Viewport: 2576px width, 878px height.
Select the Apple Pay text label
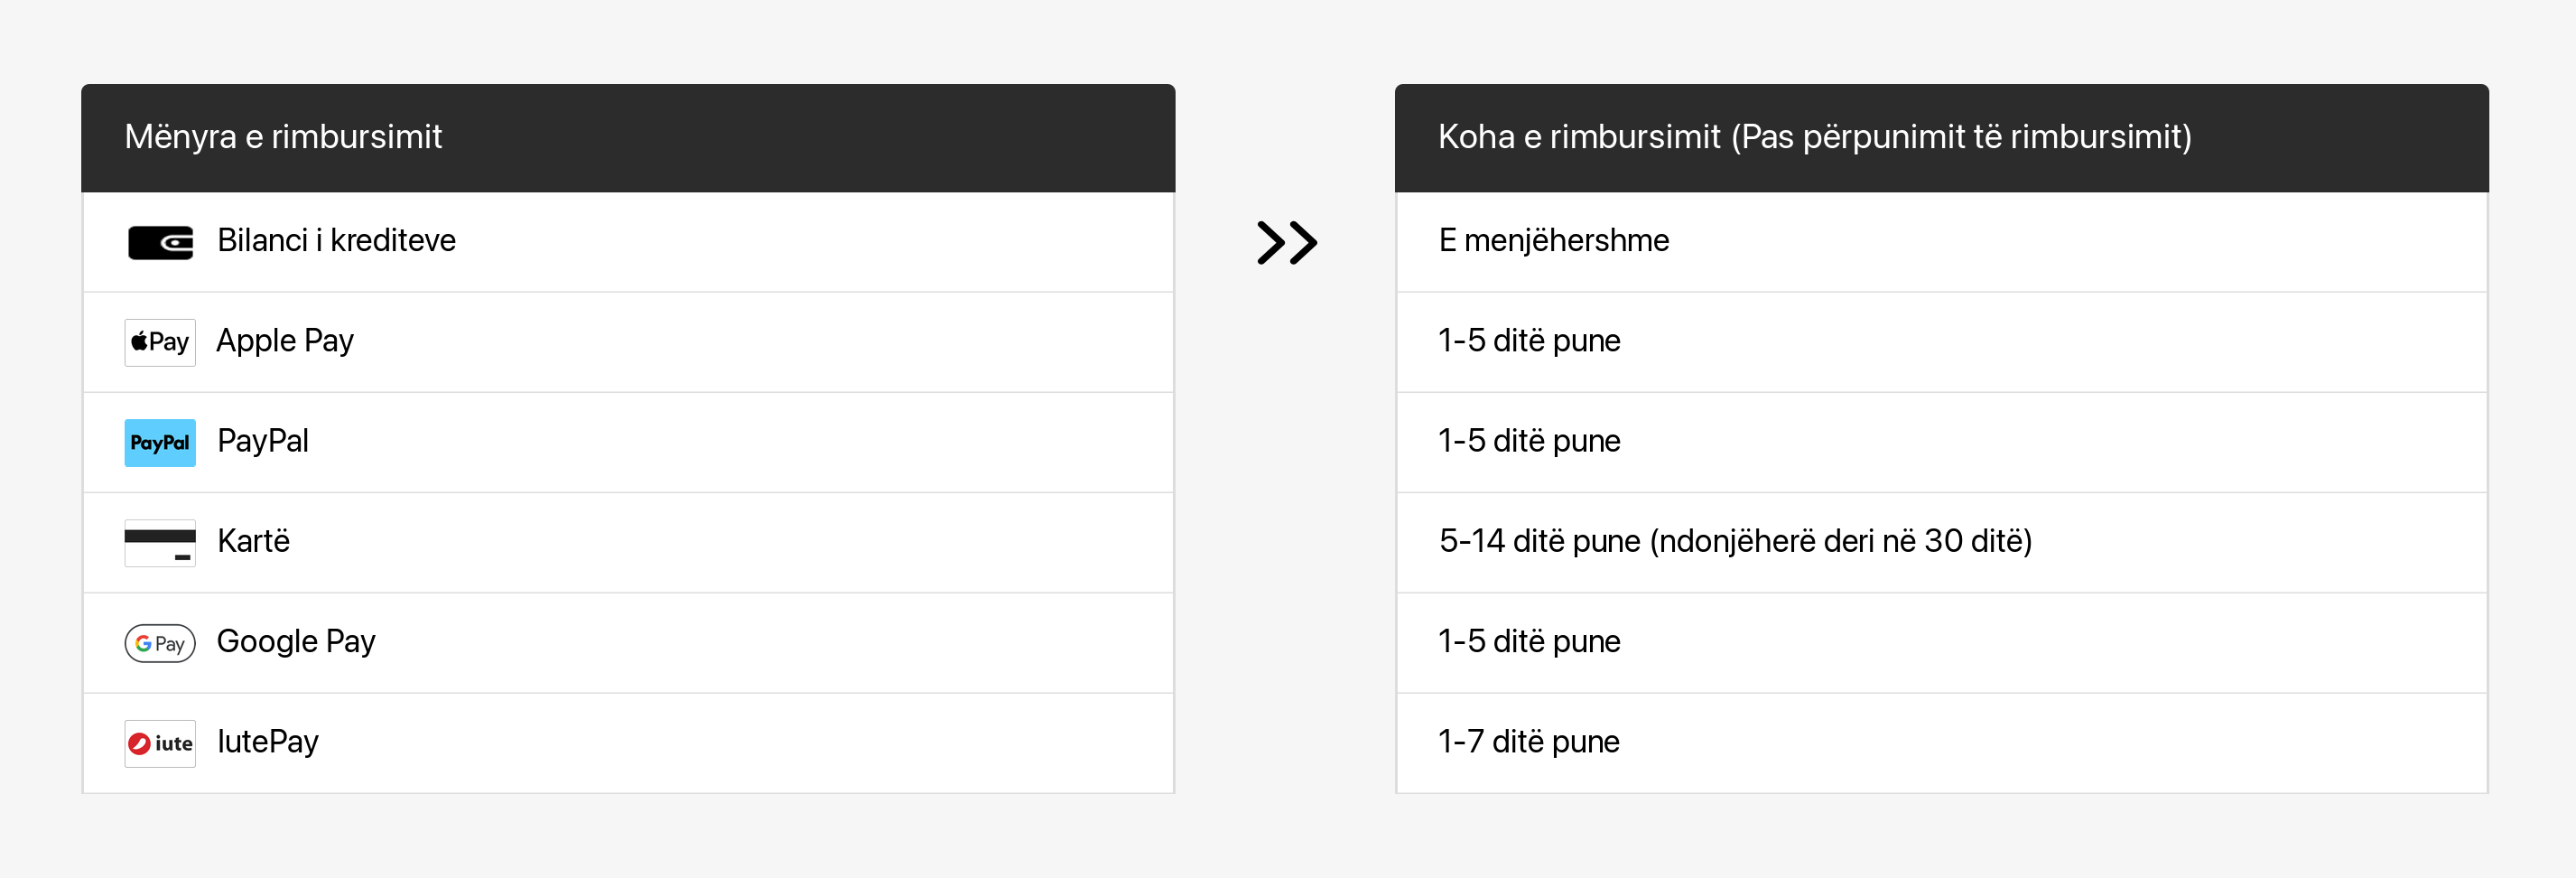coord(285,341)
